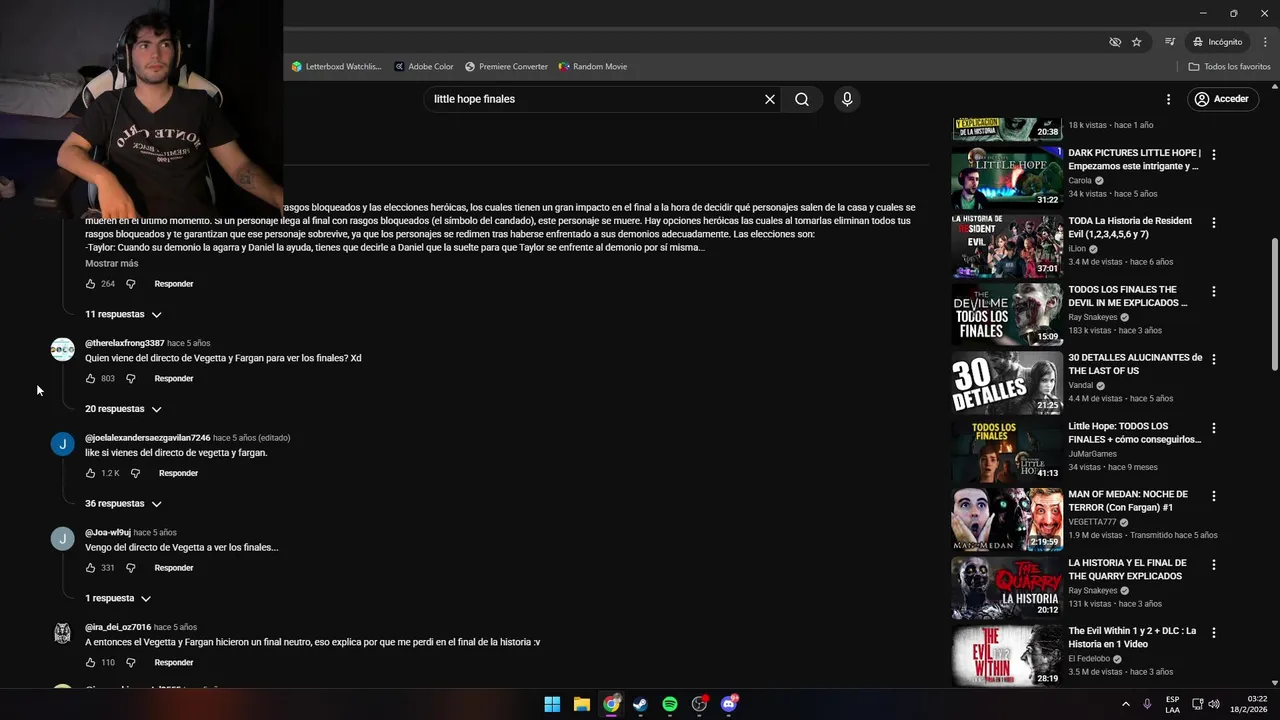This screenshot has width=1280, height=720.
Task: Reply to comment by @joelalexandersaezgavilan7246
Action: coord(178,473)
